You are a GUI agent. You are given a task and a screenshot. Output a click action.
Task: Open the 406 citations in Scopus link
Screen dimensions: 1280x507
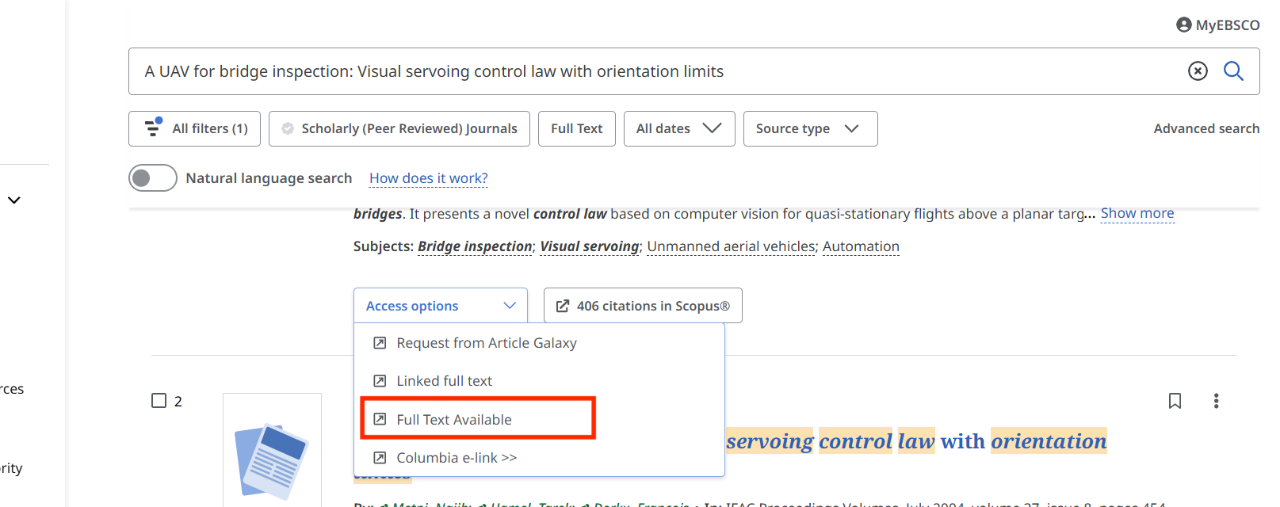pos(643,306)
